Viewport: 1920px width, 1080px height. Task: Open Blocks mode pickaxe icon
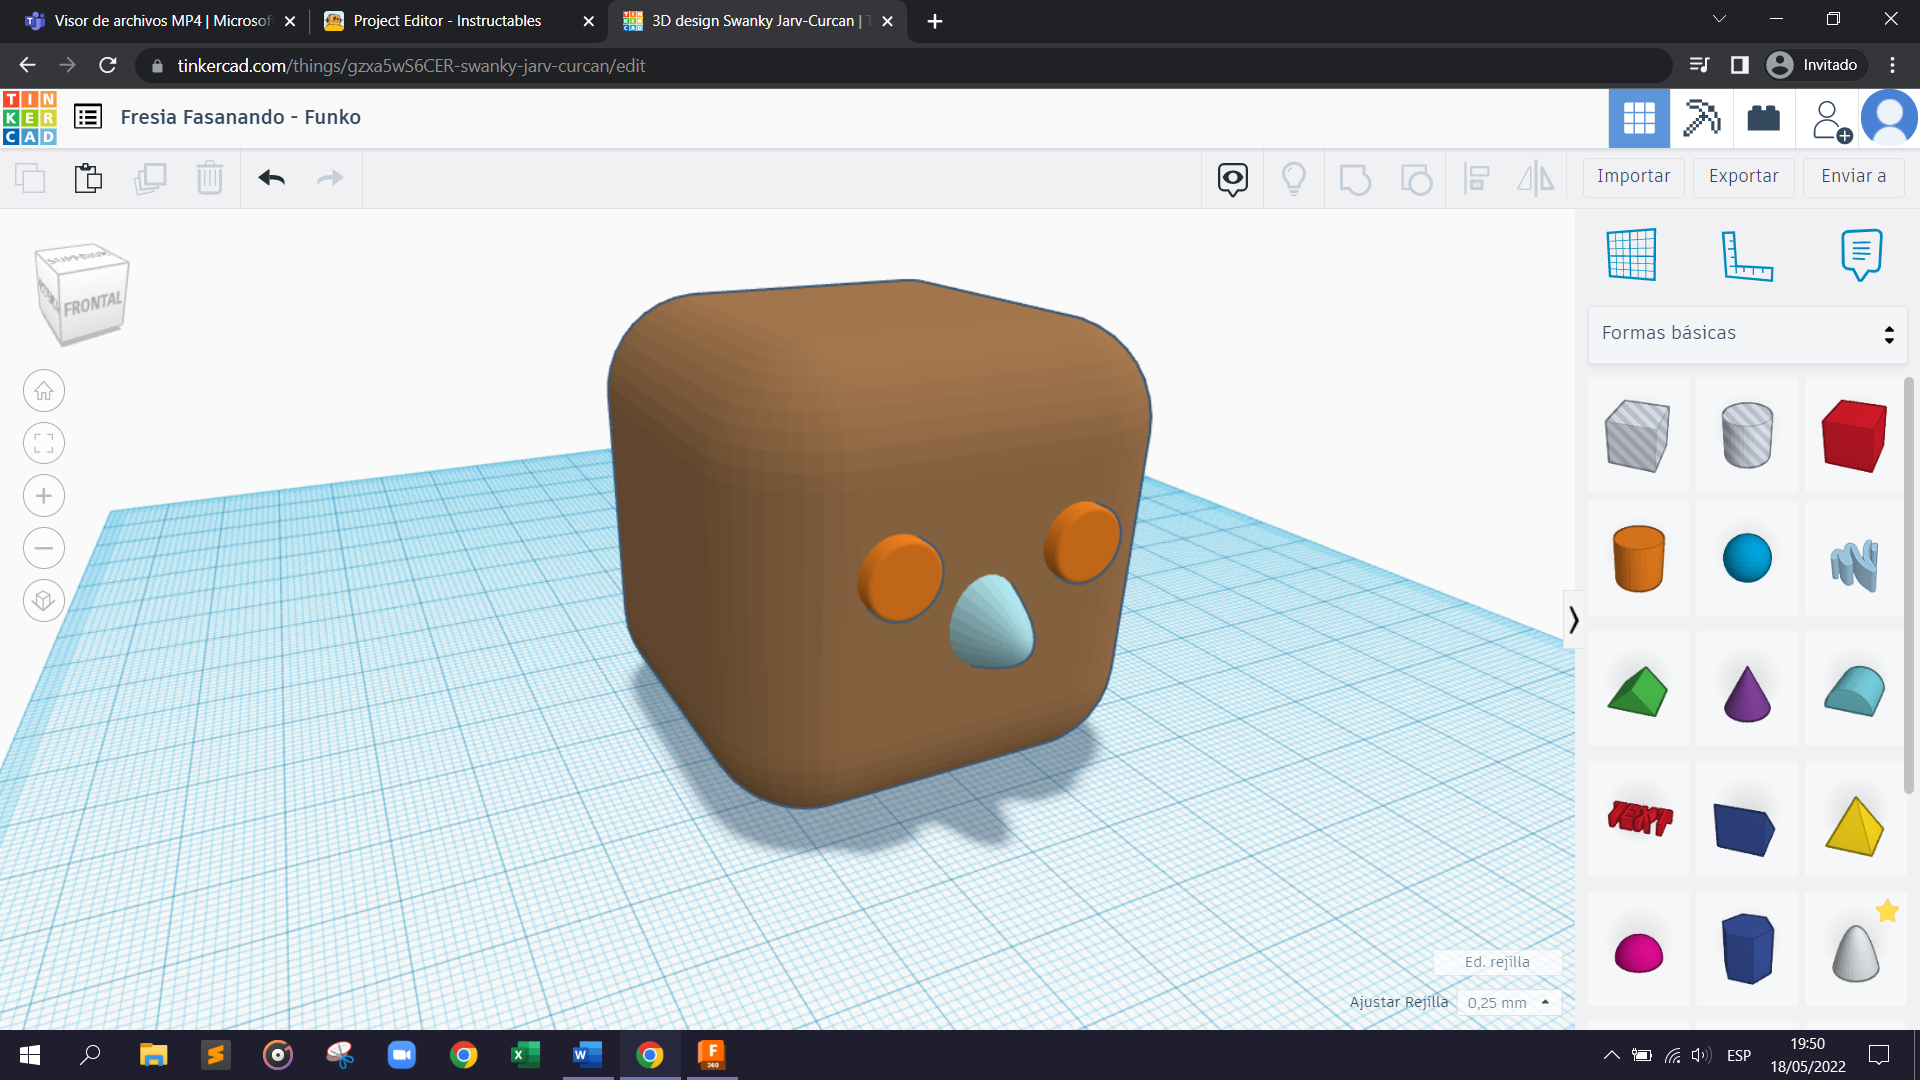coord(1700,118)
